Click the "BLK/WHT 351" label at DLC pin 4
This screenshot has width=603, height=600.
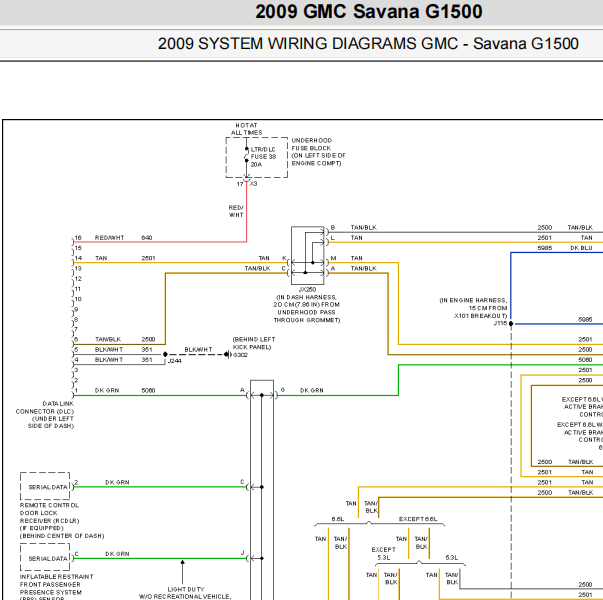[123, 360]
